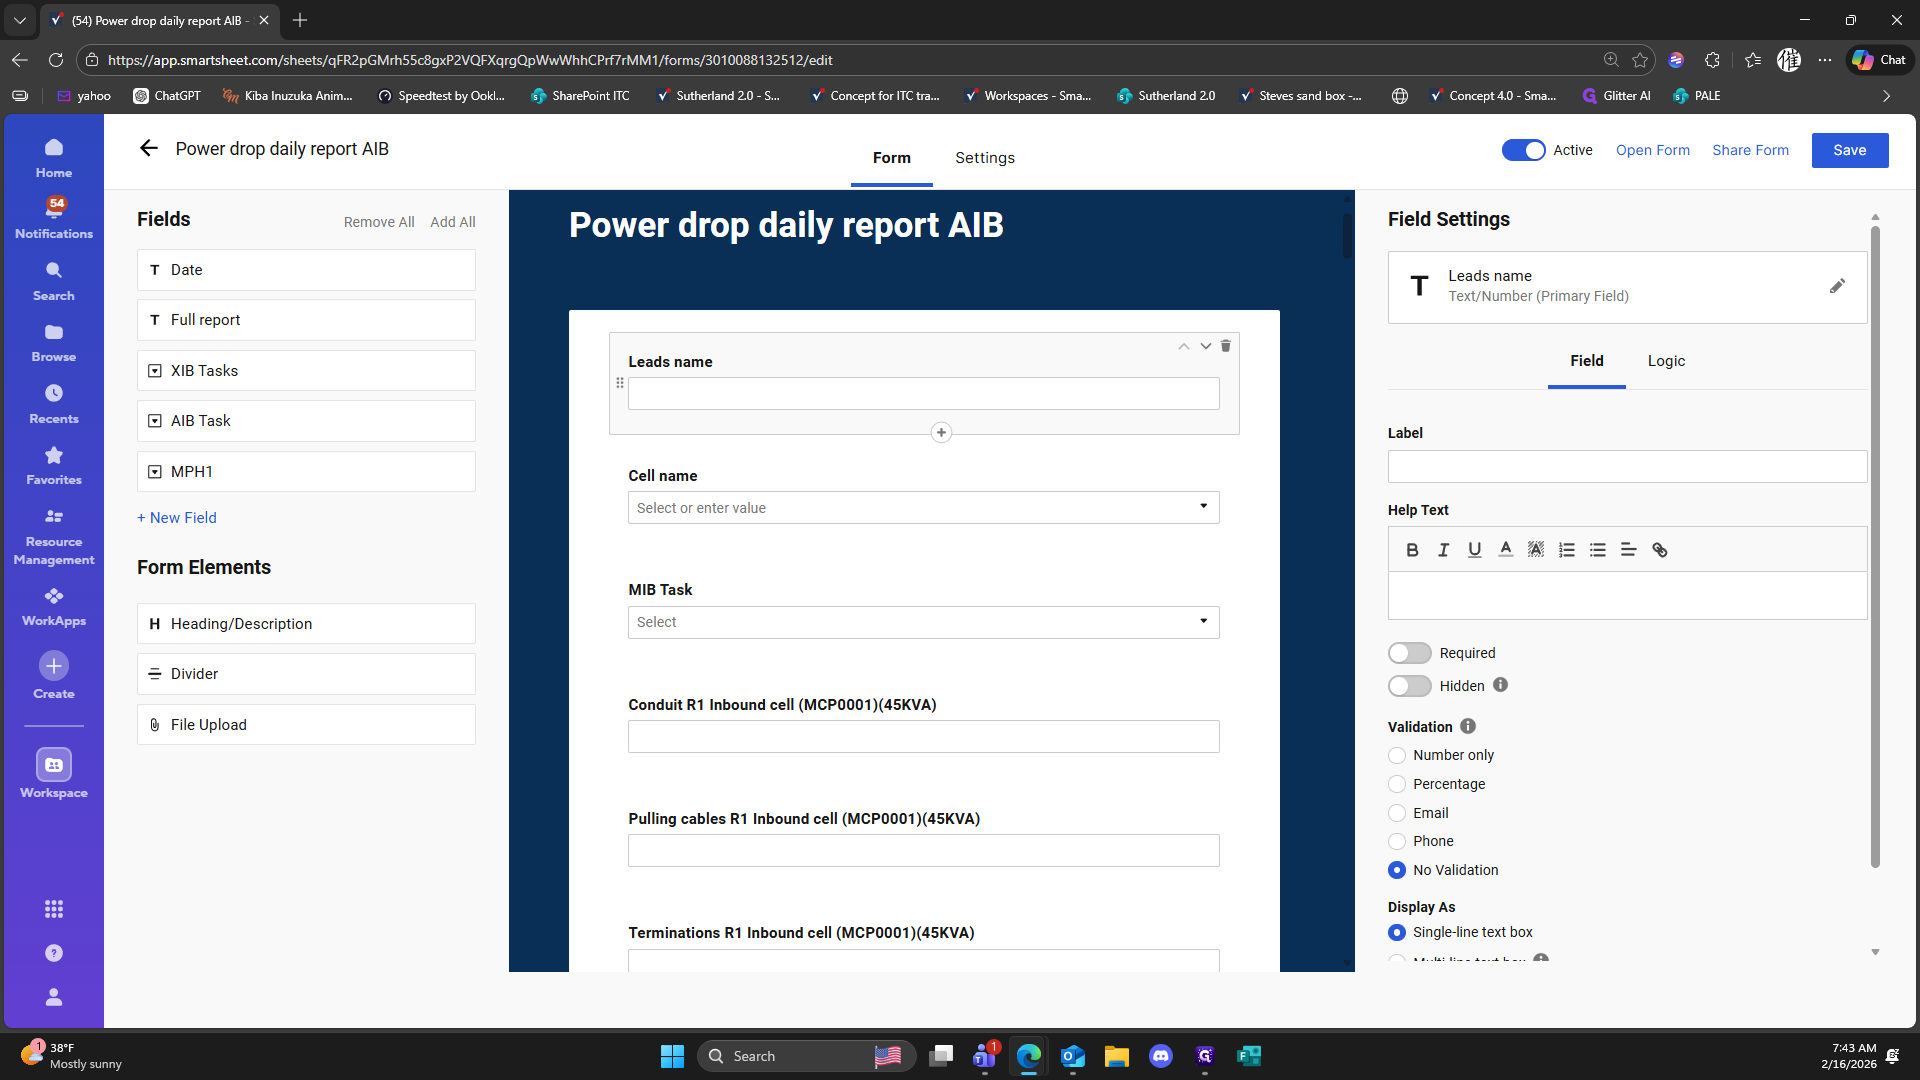This screenshot has height=1080, width=1920.
Task: Click the back arrow next to form title
Action: tap(149, 149)
